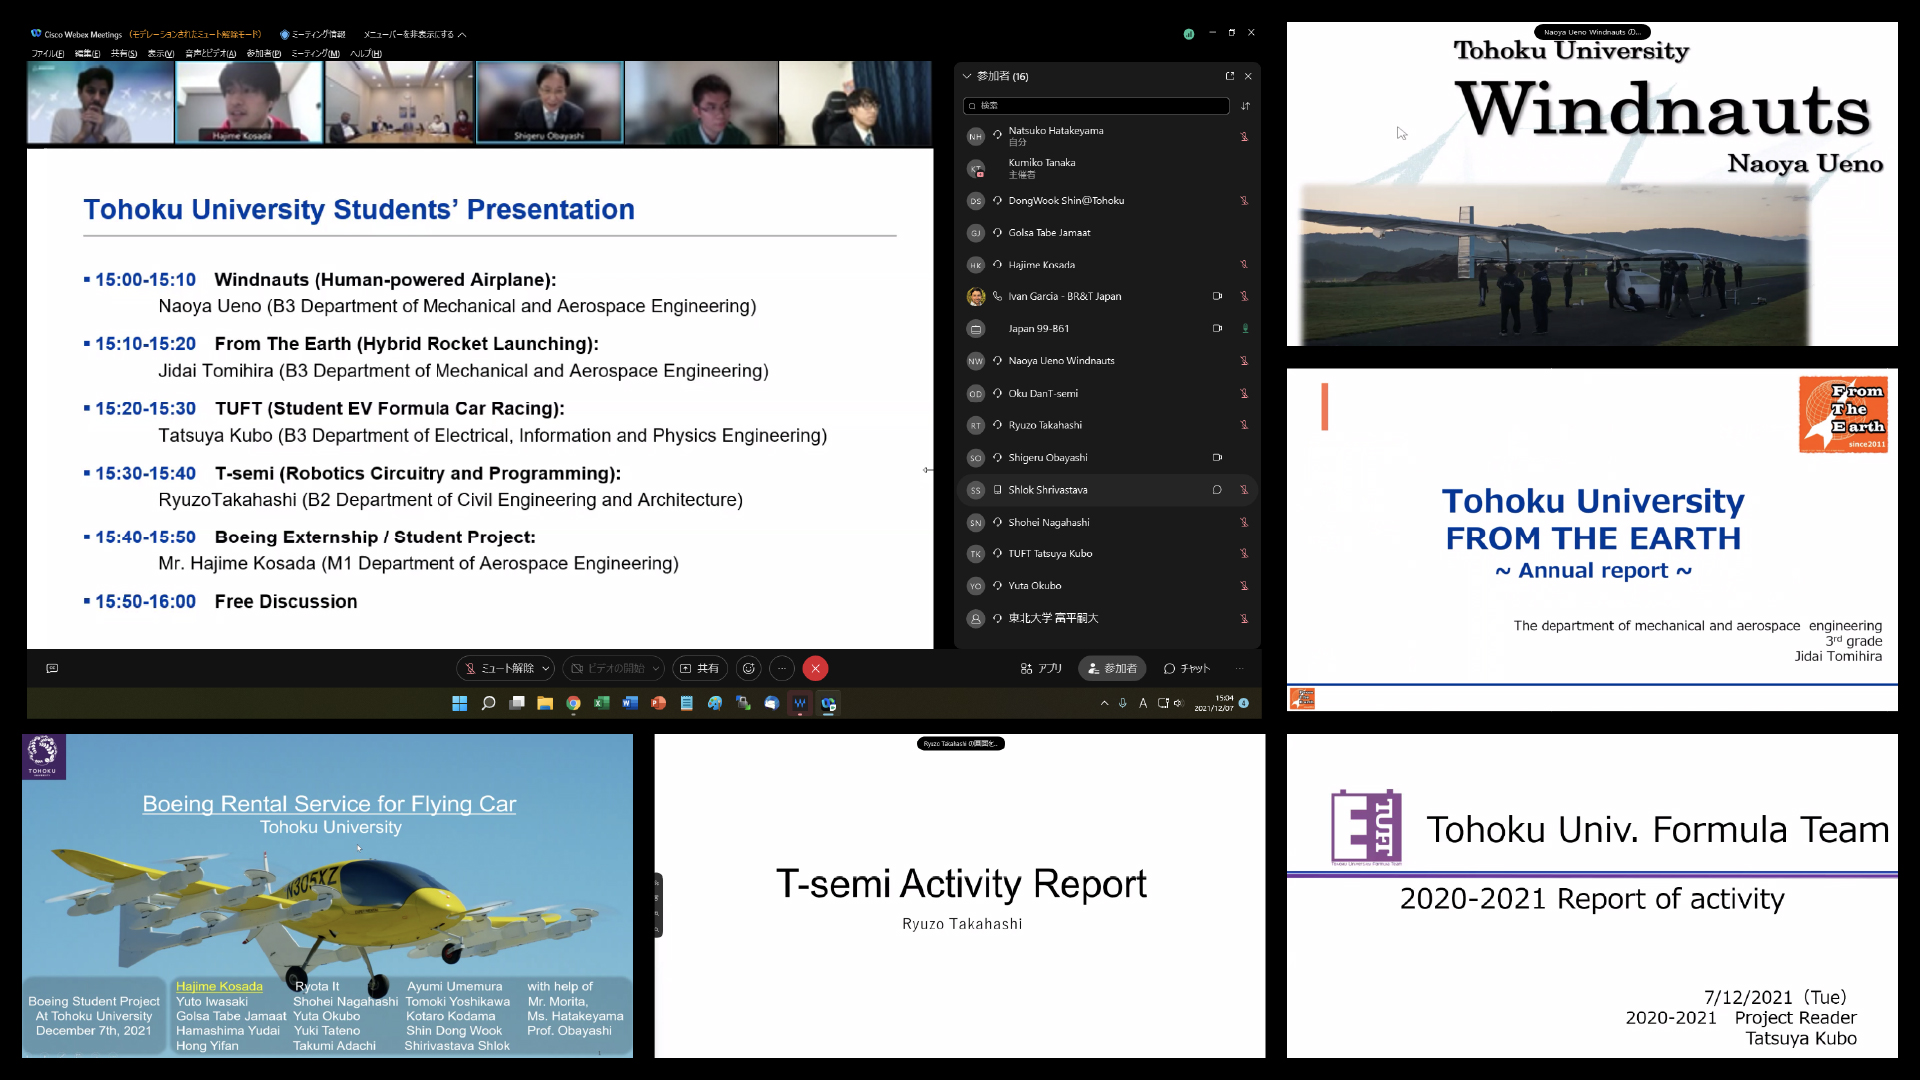Screen dimensions: 1920x1080
Task: Open the 共有(S) menu
Action: [123, 53]
